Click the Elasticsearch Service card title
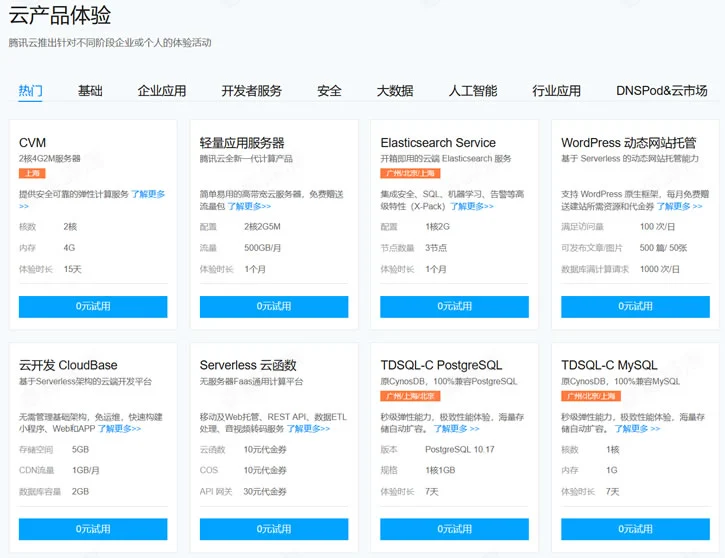Image resolution: width=725 pixels, height=558 pixels. (438, 143)
